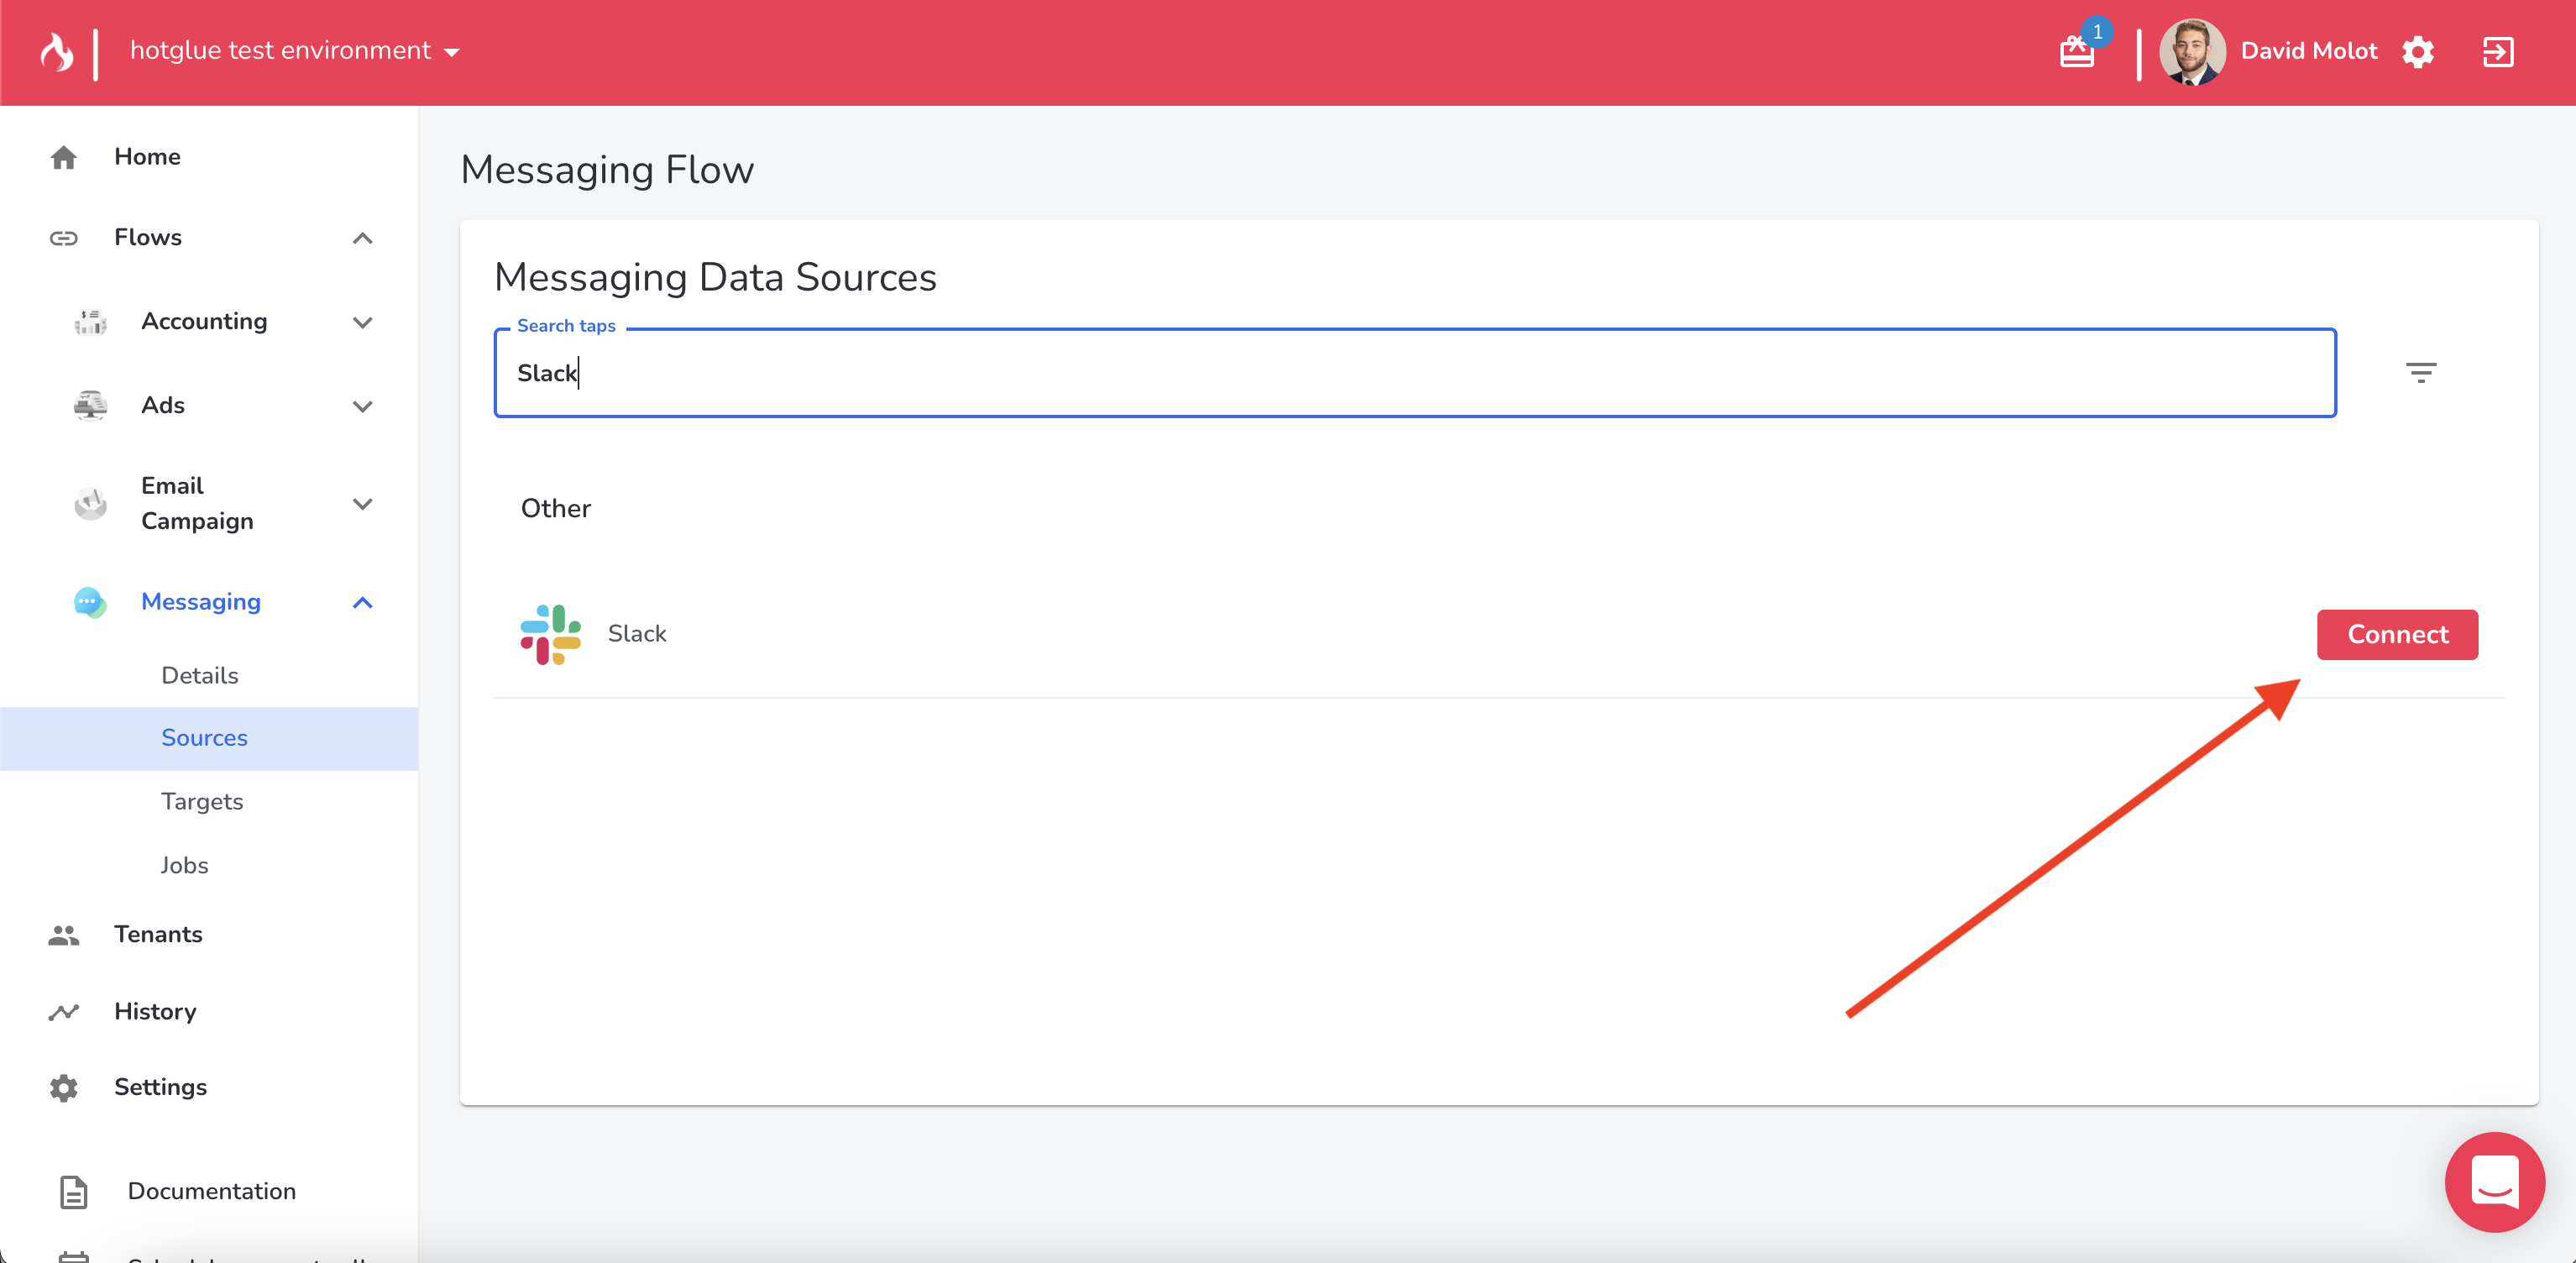Open the chat support bubble

(2494, 1181)
